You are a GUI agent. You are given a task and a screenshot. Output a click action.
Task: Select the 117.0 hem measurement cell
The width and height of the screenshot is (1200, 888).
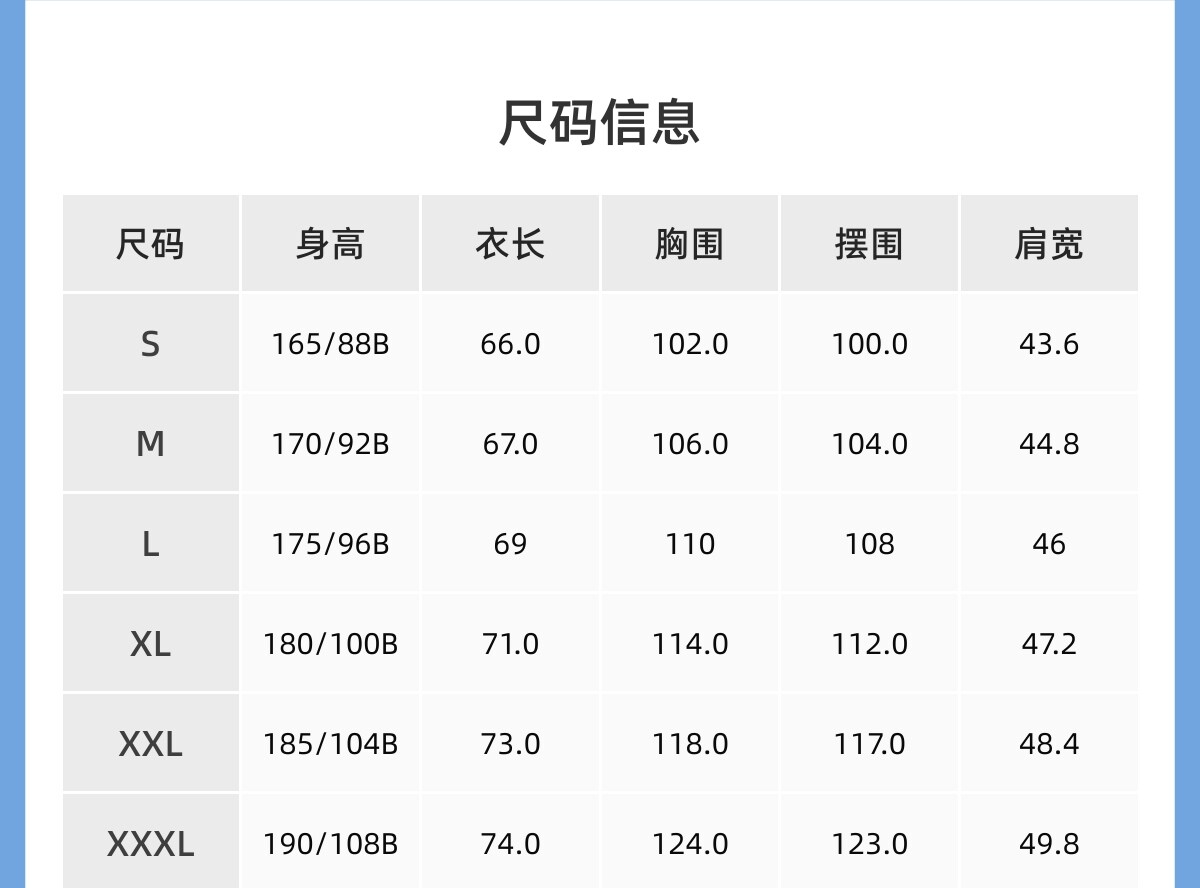[x=869, y=744]
